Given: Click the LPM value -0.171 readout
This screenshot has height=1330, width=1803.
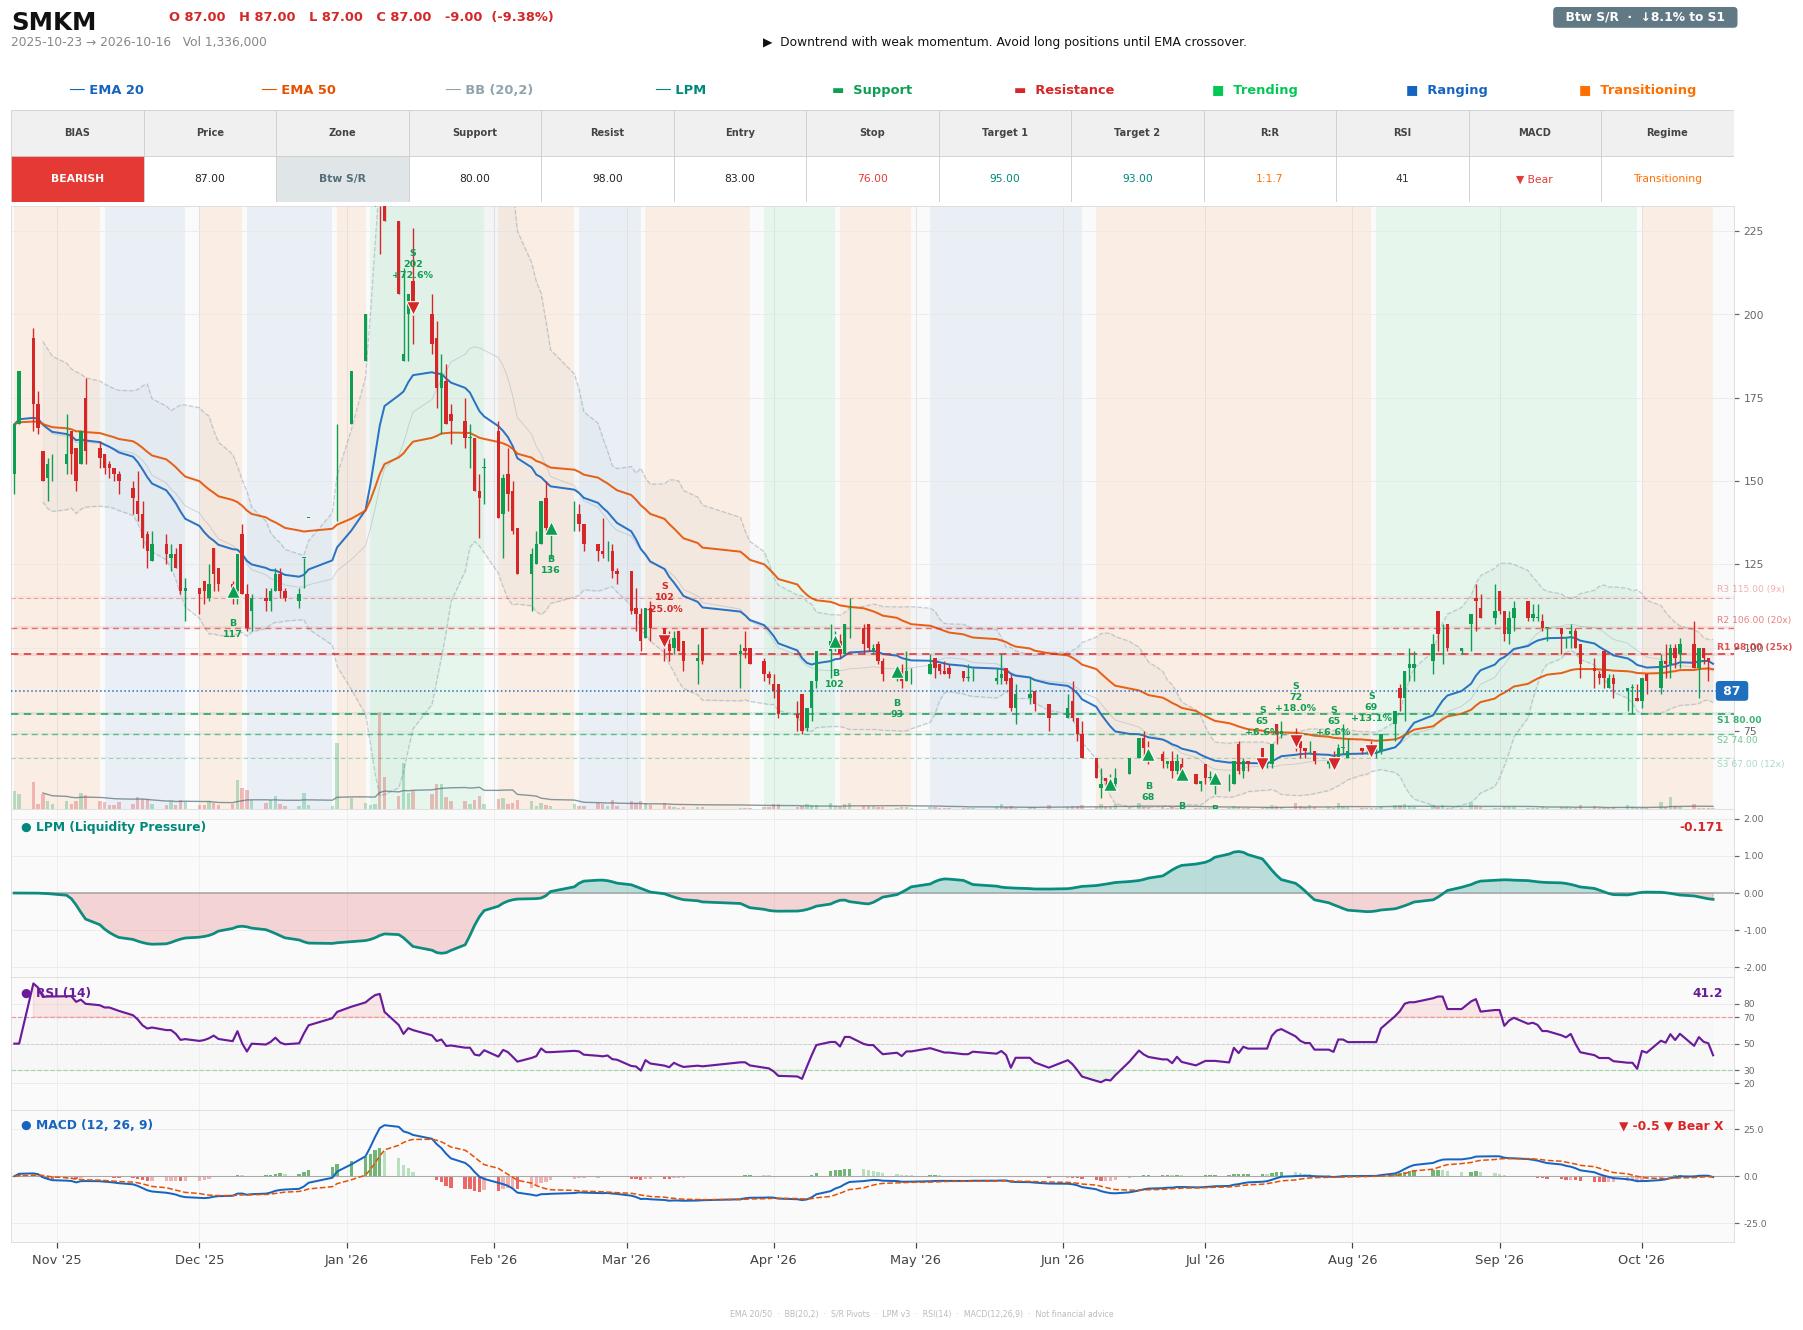Looking at the screenshot, I should click(1701, 827).
